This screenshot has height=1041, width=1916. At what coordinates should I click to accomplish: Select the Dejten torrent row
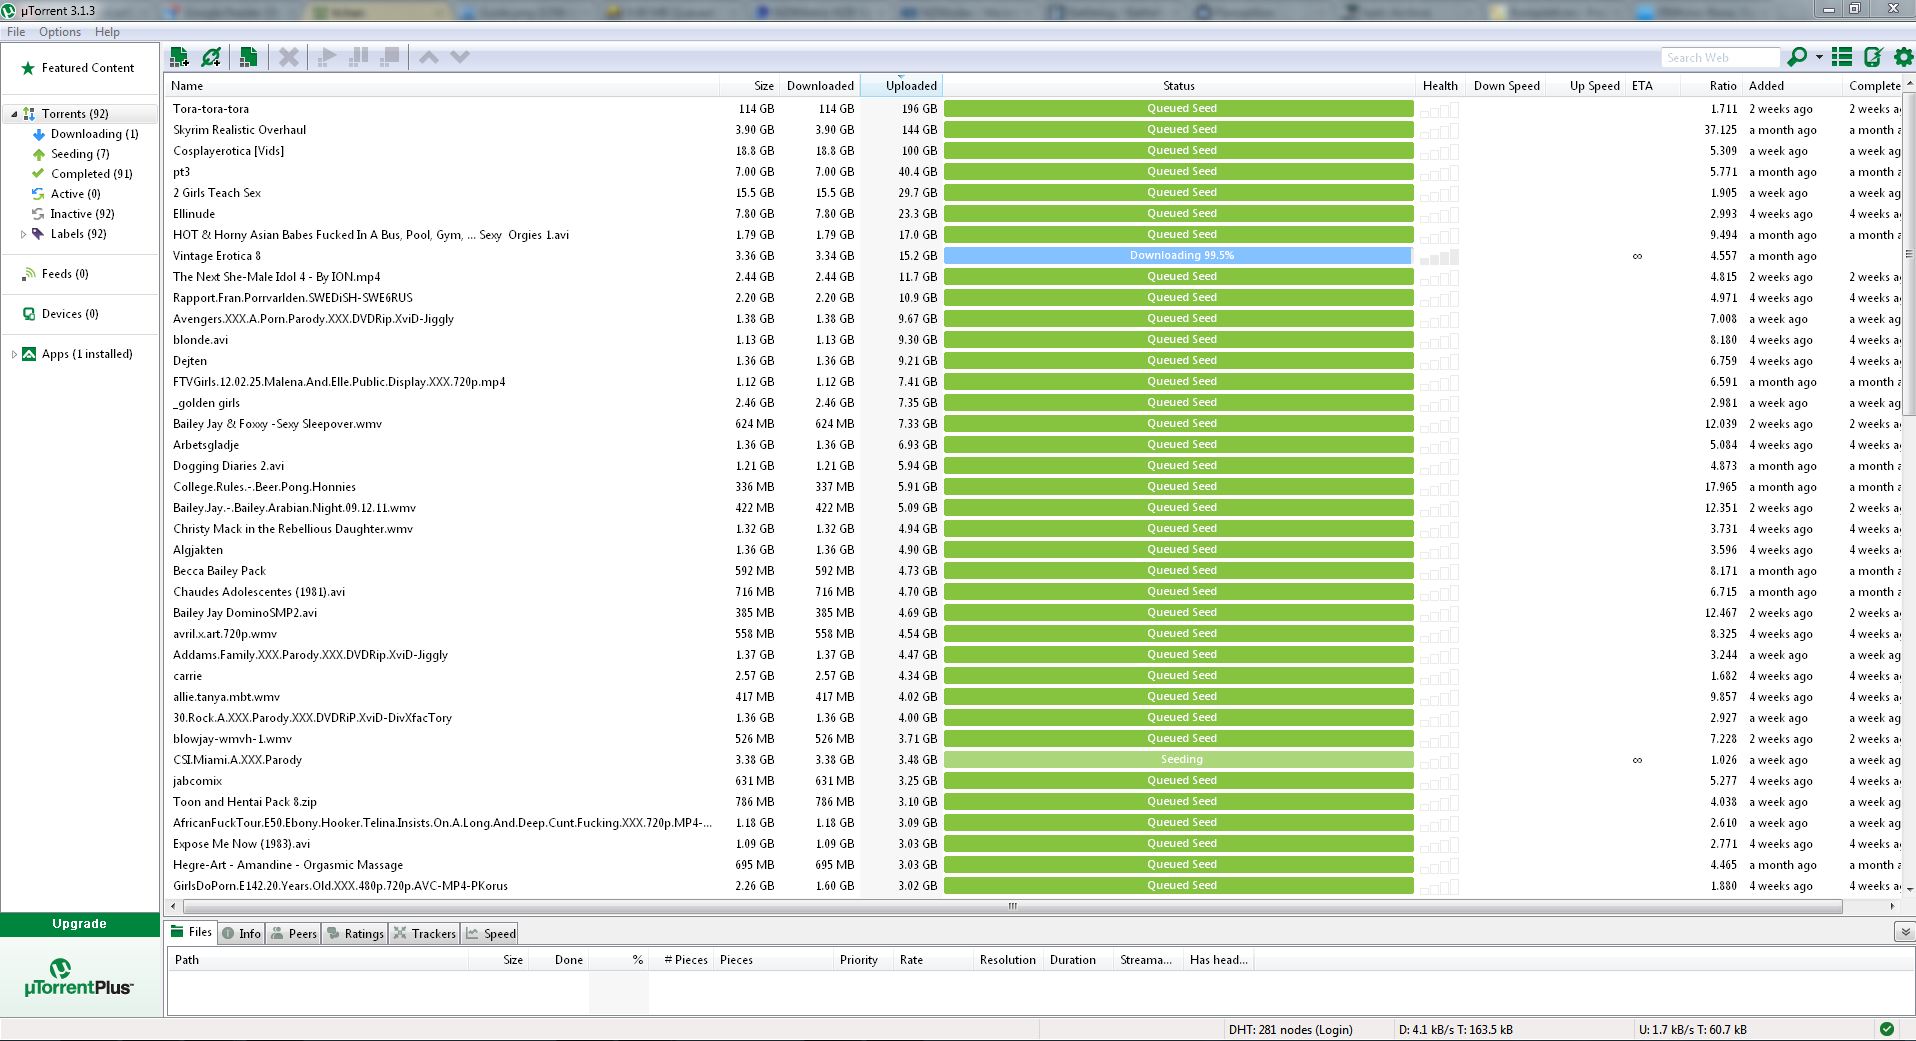[x=1035, y=361]
